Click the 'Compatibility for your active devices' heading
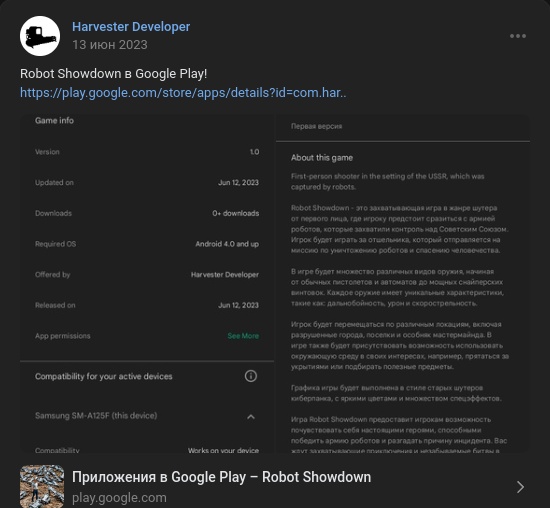 (104, 376)
